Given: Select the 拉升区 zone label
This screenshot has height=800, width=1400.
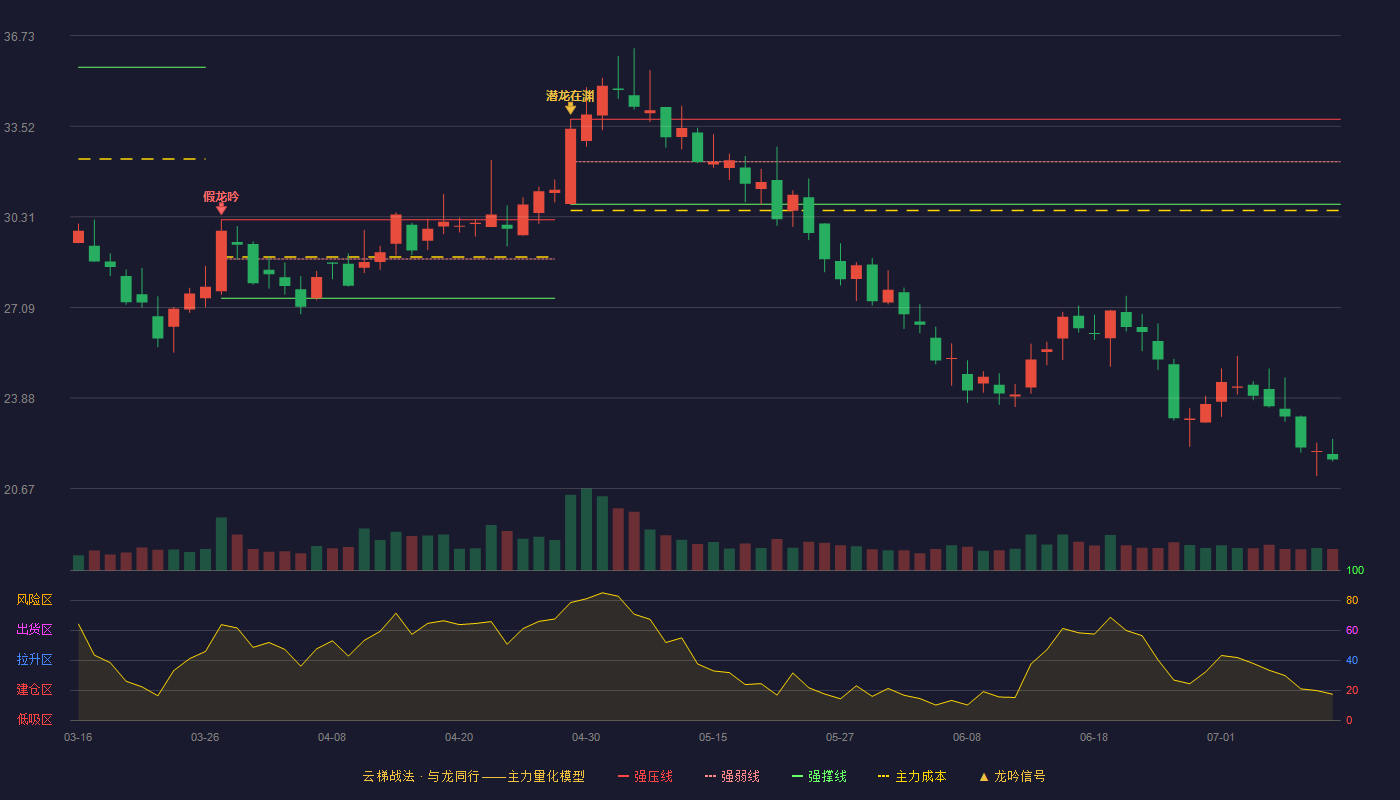Looking at the screenshot, I should pyautogui.click(x=35, y=660).
